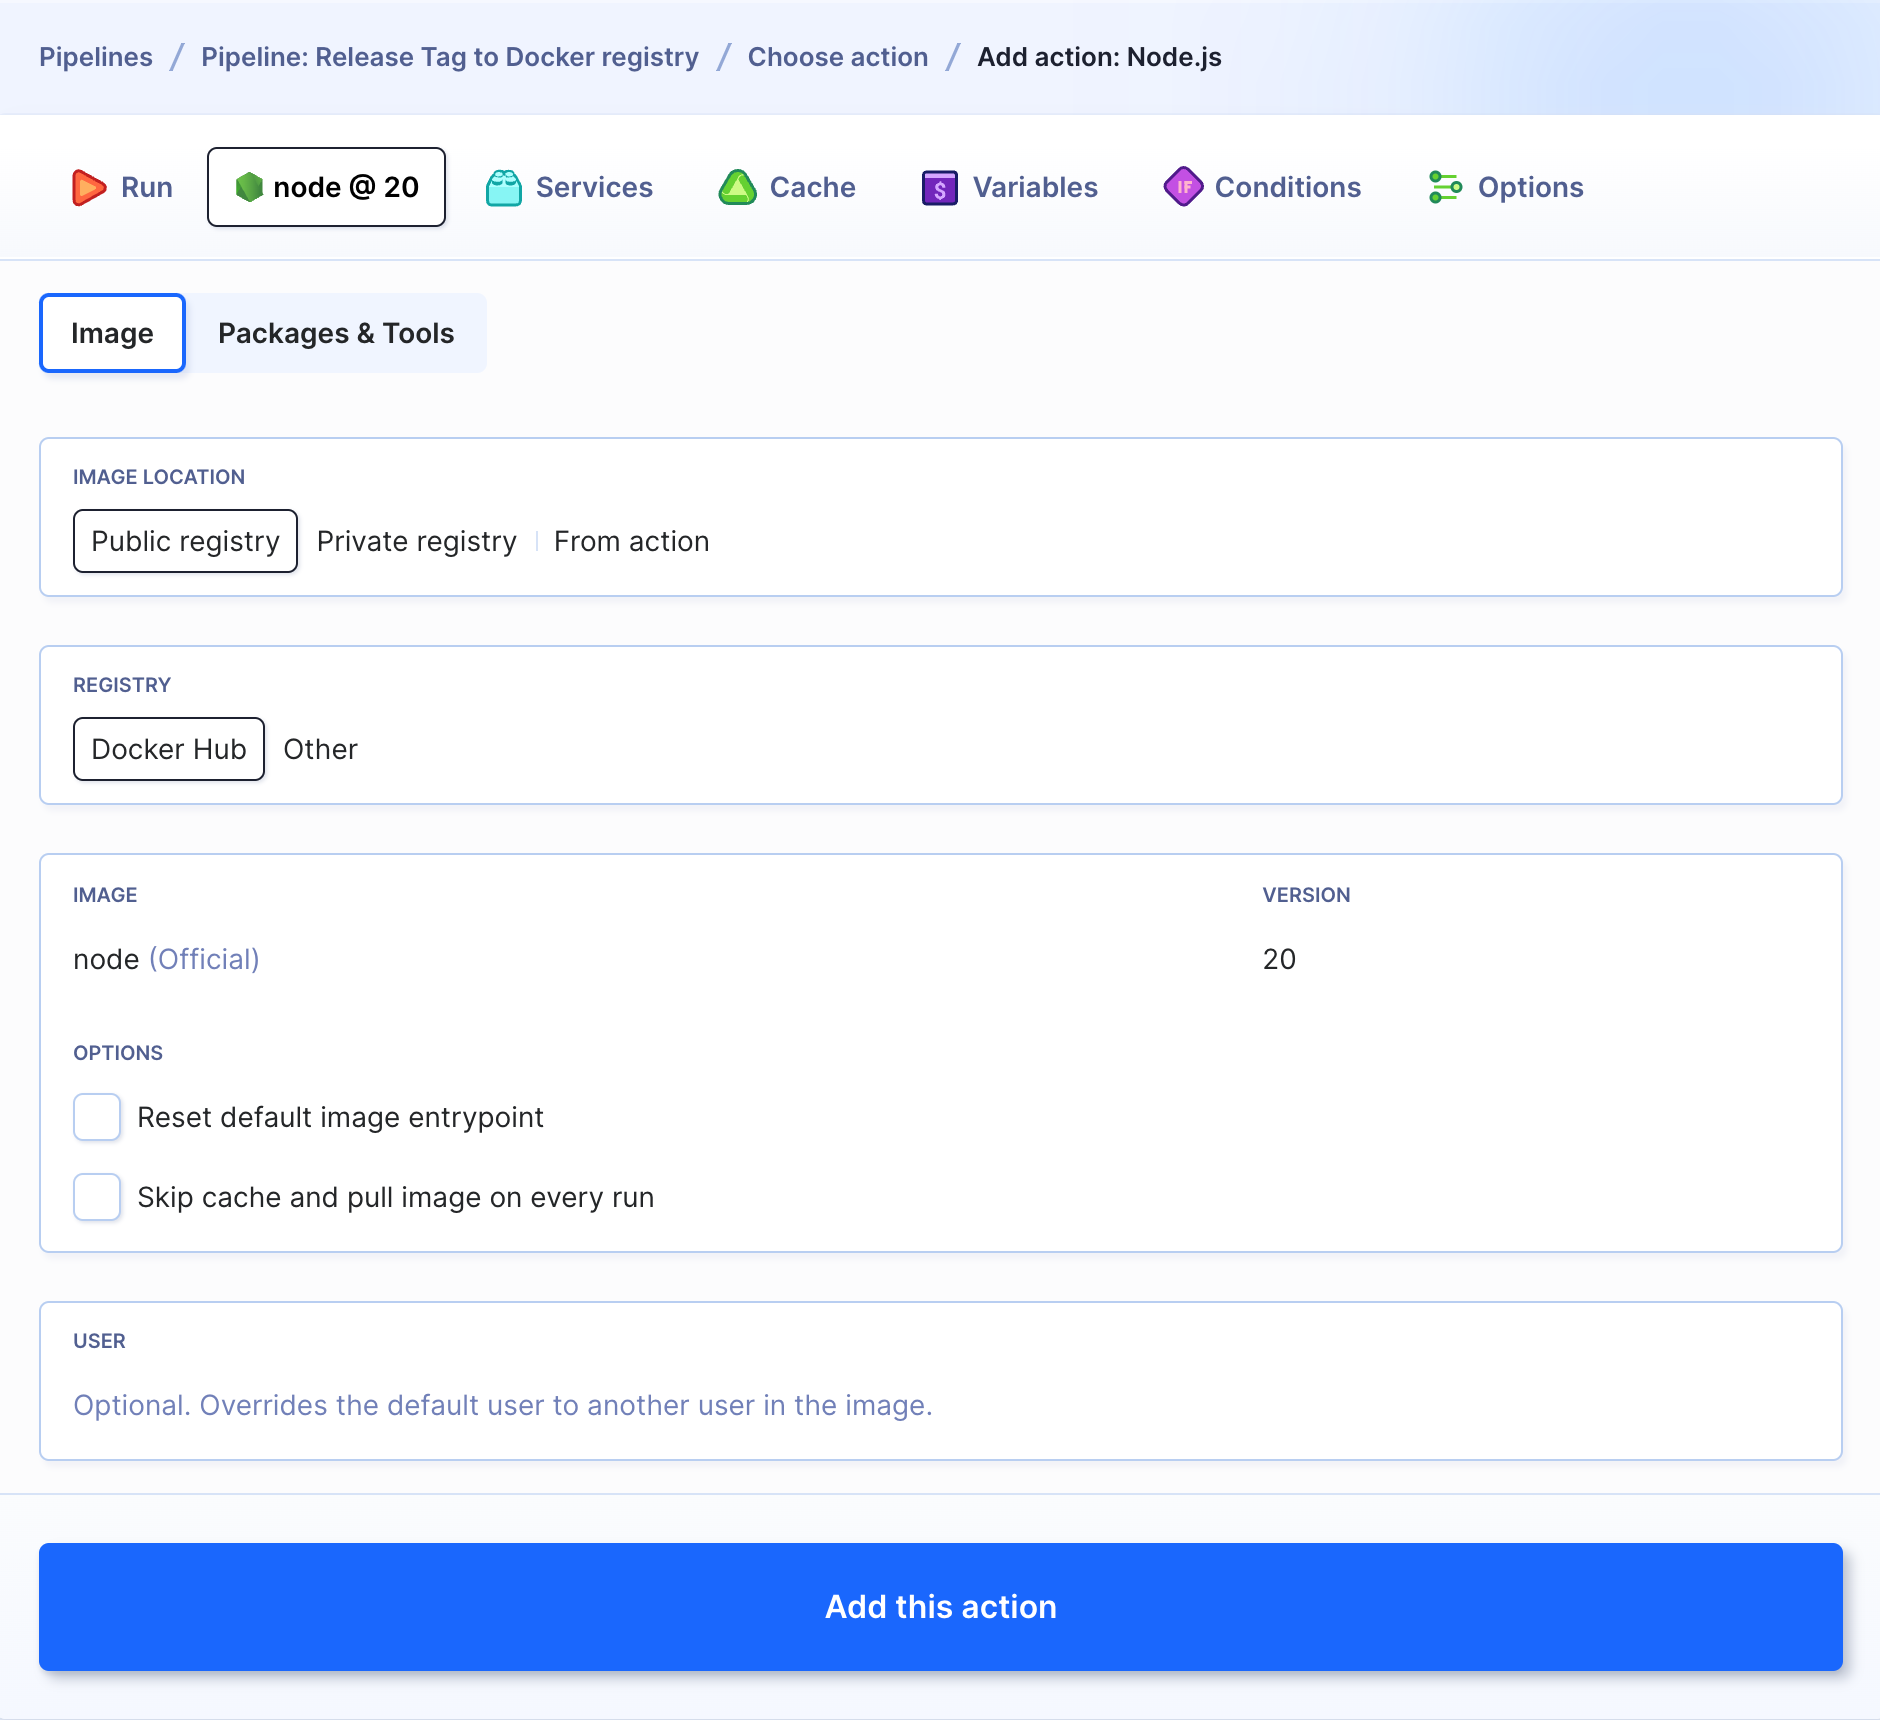
Task: Click the green Options sliders icon
Action: pyautogui.click(x=1445, y=187)
